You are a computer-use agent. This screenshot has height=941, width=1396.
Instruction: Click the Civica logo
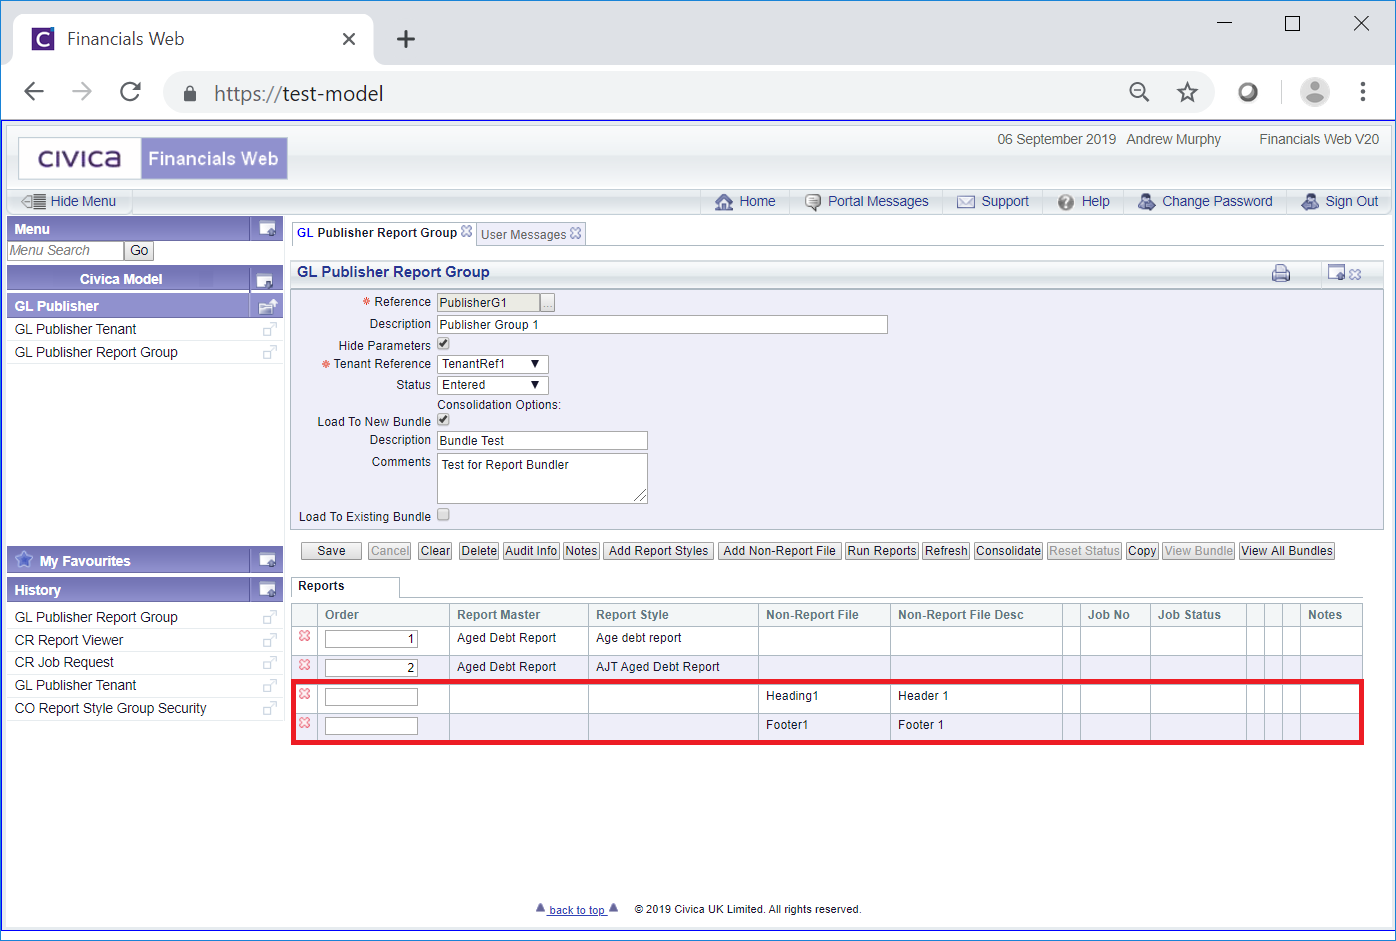[80, 159]
